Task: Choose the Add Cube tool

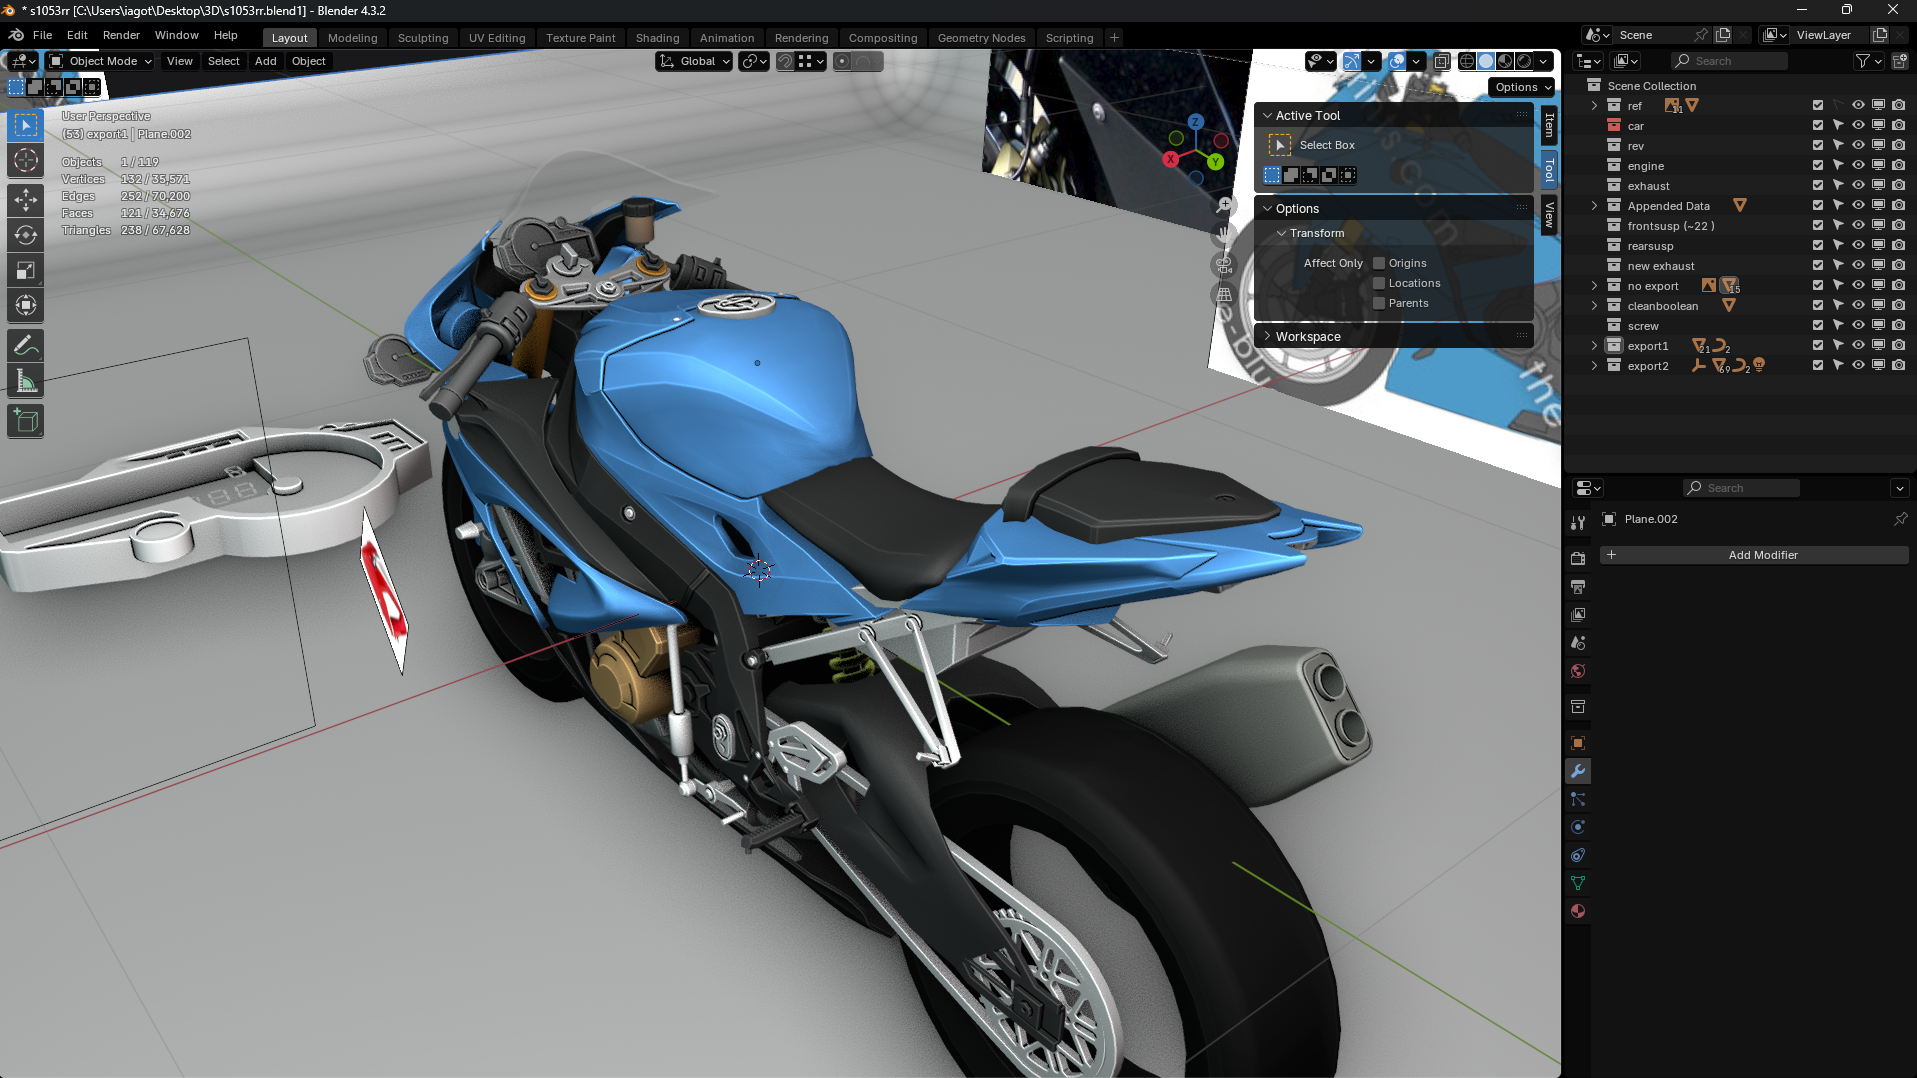Action: pyautogui.click(x=26, y=421)
